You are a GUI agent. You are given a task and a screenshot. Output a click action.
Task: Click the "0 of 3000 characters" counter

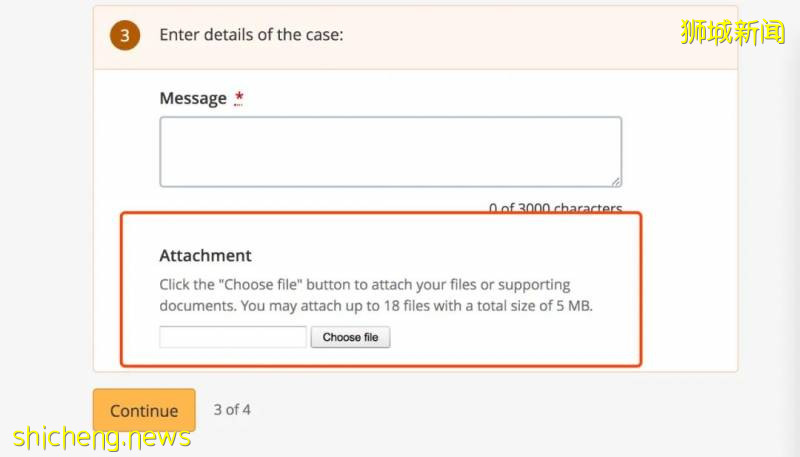tap(555, 208)
